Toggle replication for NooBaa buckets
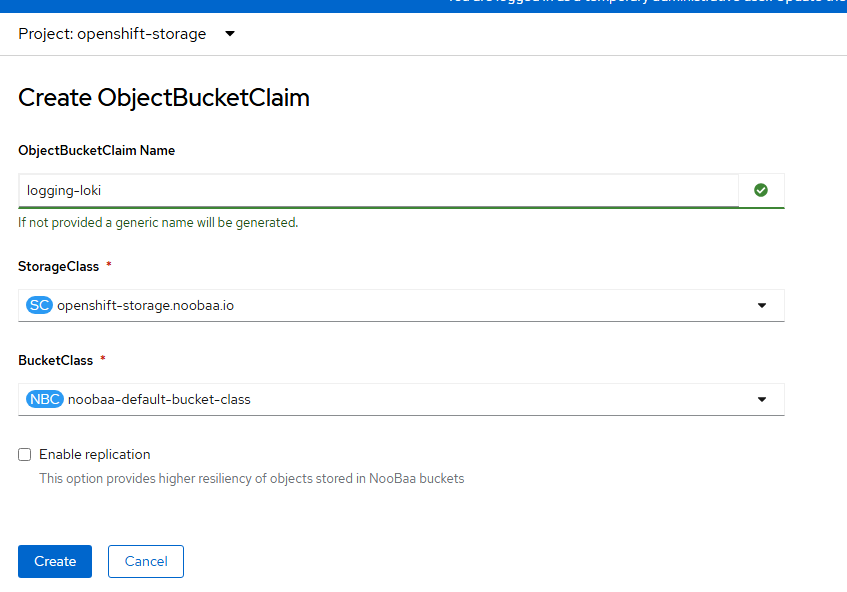Viewport: 847px width, 592px height. 24,454
